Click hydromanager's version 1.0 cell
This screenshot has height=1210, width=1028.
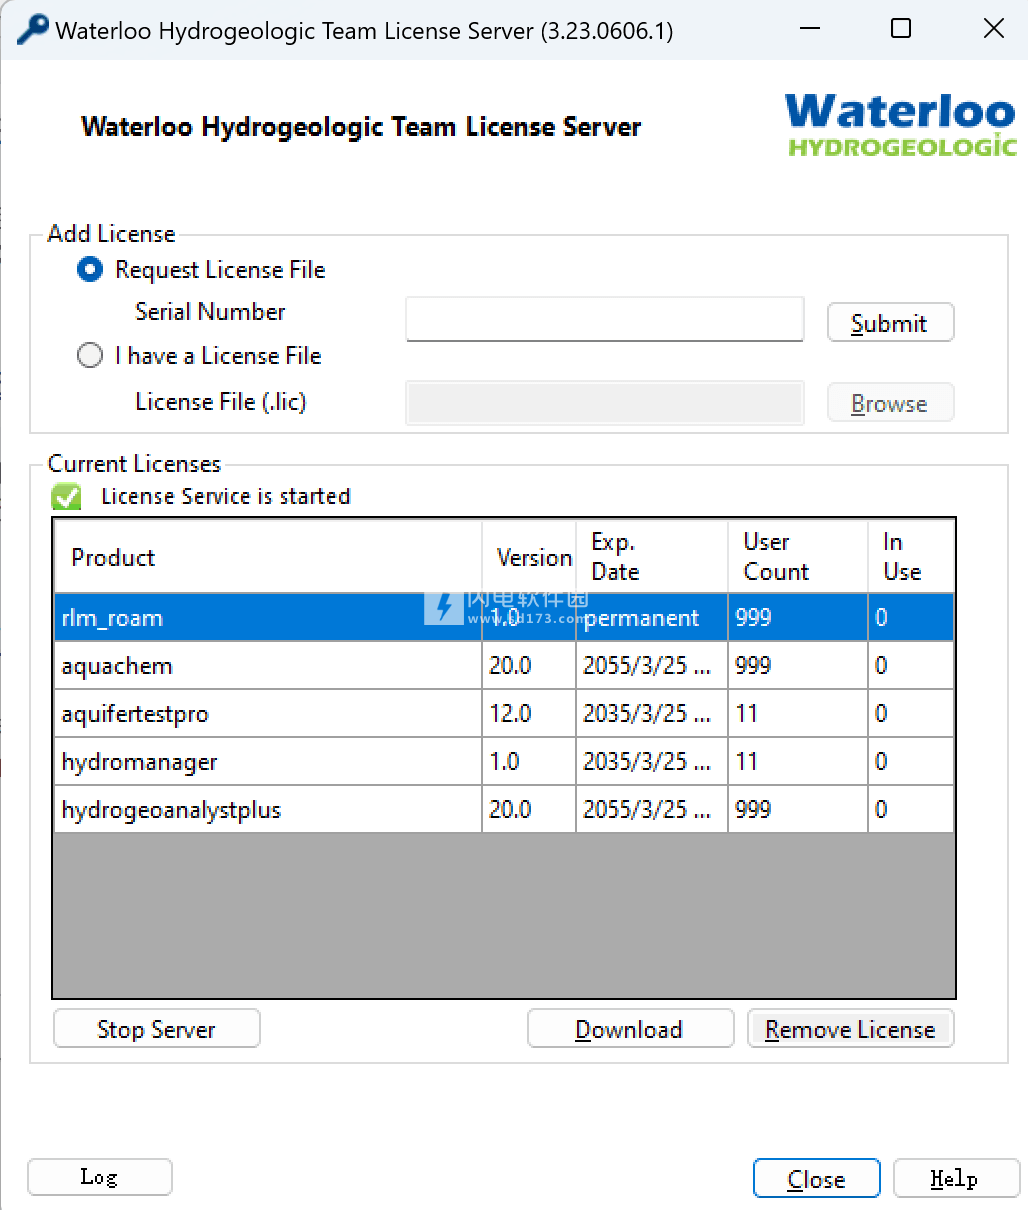[x=529, y=762]
